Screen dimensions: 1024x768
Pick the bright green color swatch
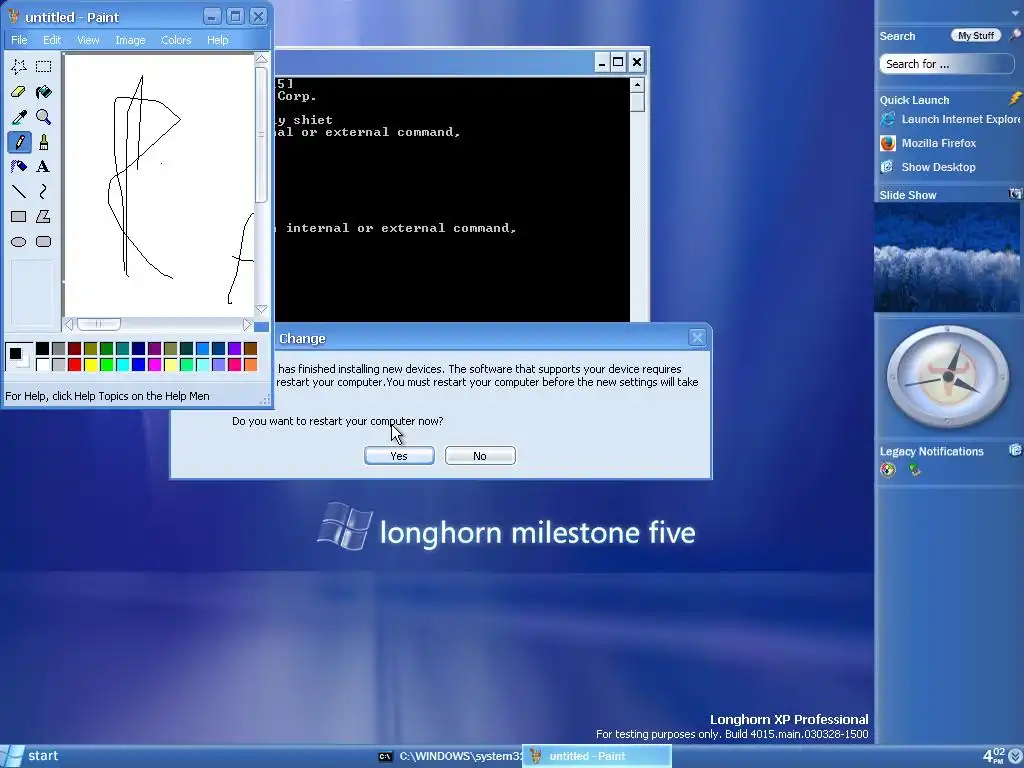click(106, 364)
